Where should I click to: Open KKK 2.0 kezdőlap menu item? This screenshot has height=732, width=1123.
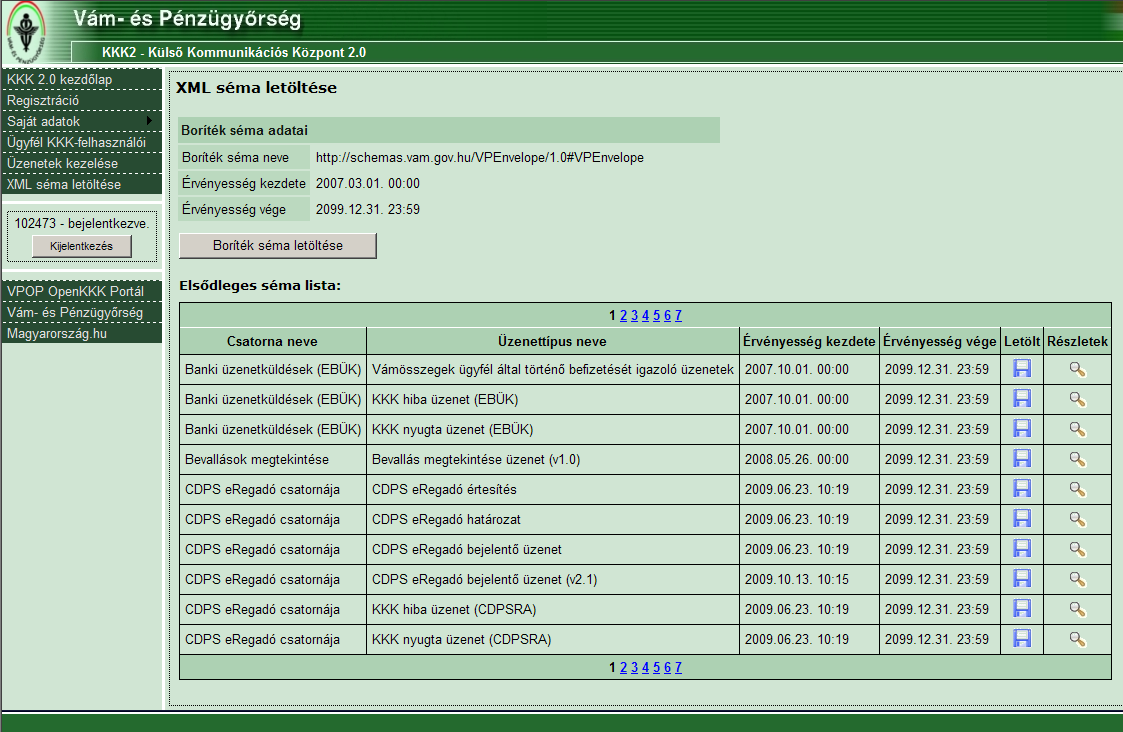click(82, 80)
